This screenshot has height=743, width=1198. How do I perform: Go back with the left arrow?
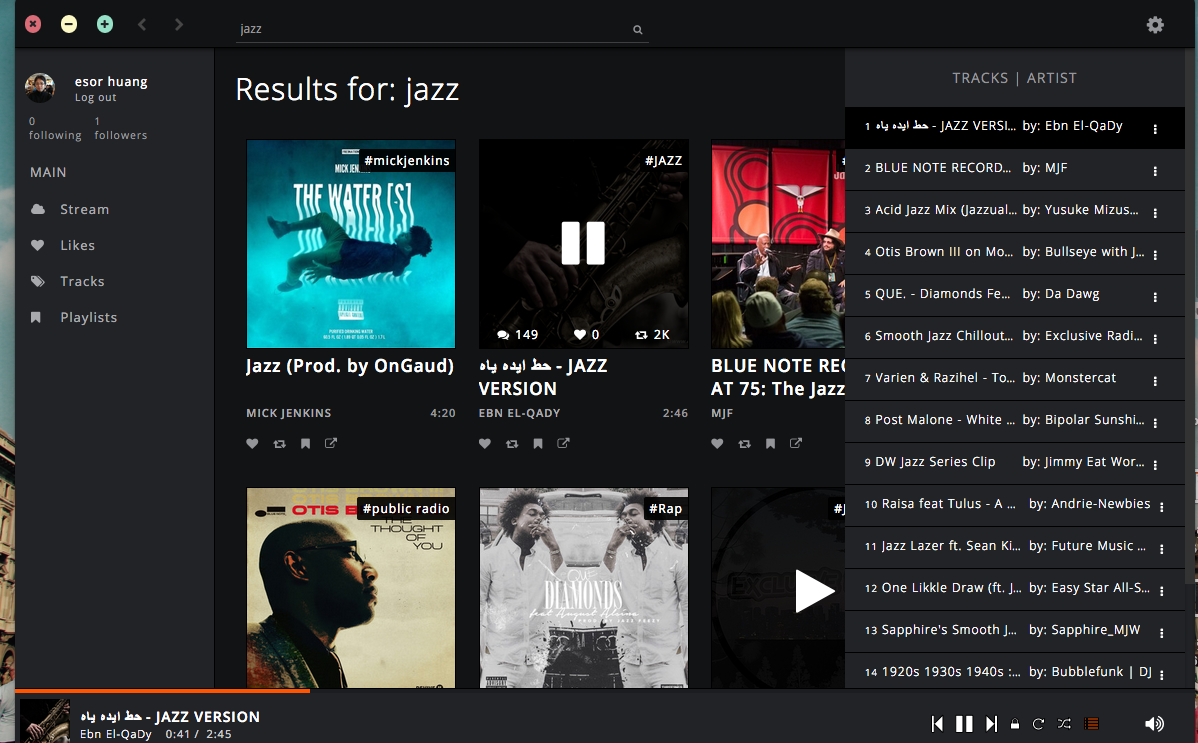pos(142,24)
